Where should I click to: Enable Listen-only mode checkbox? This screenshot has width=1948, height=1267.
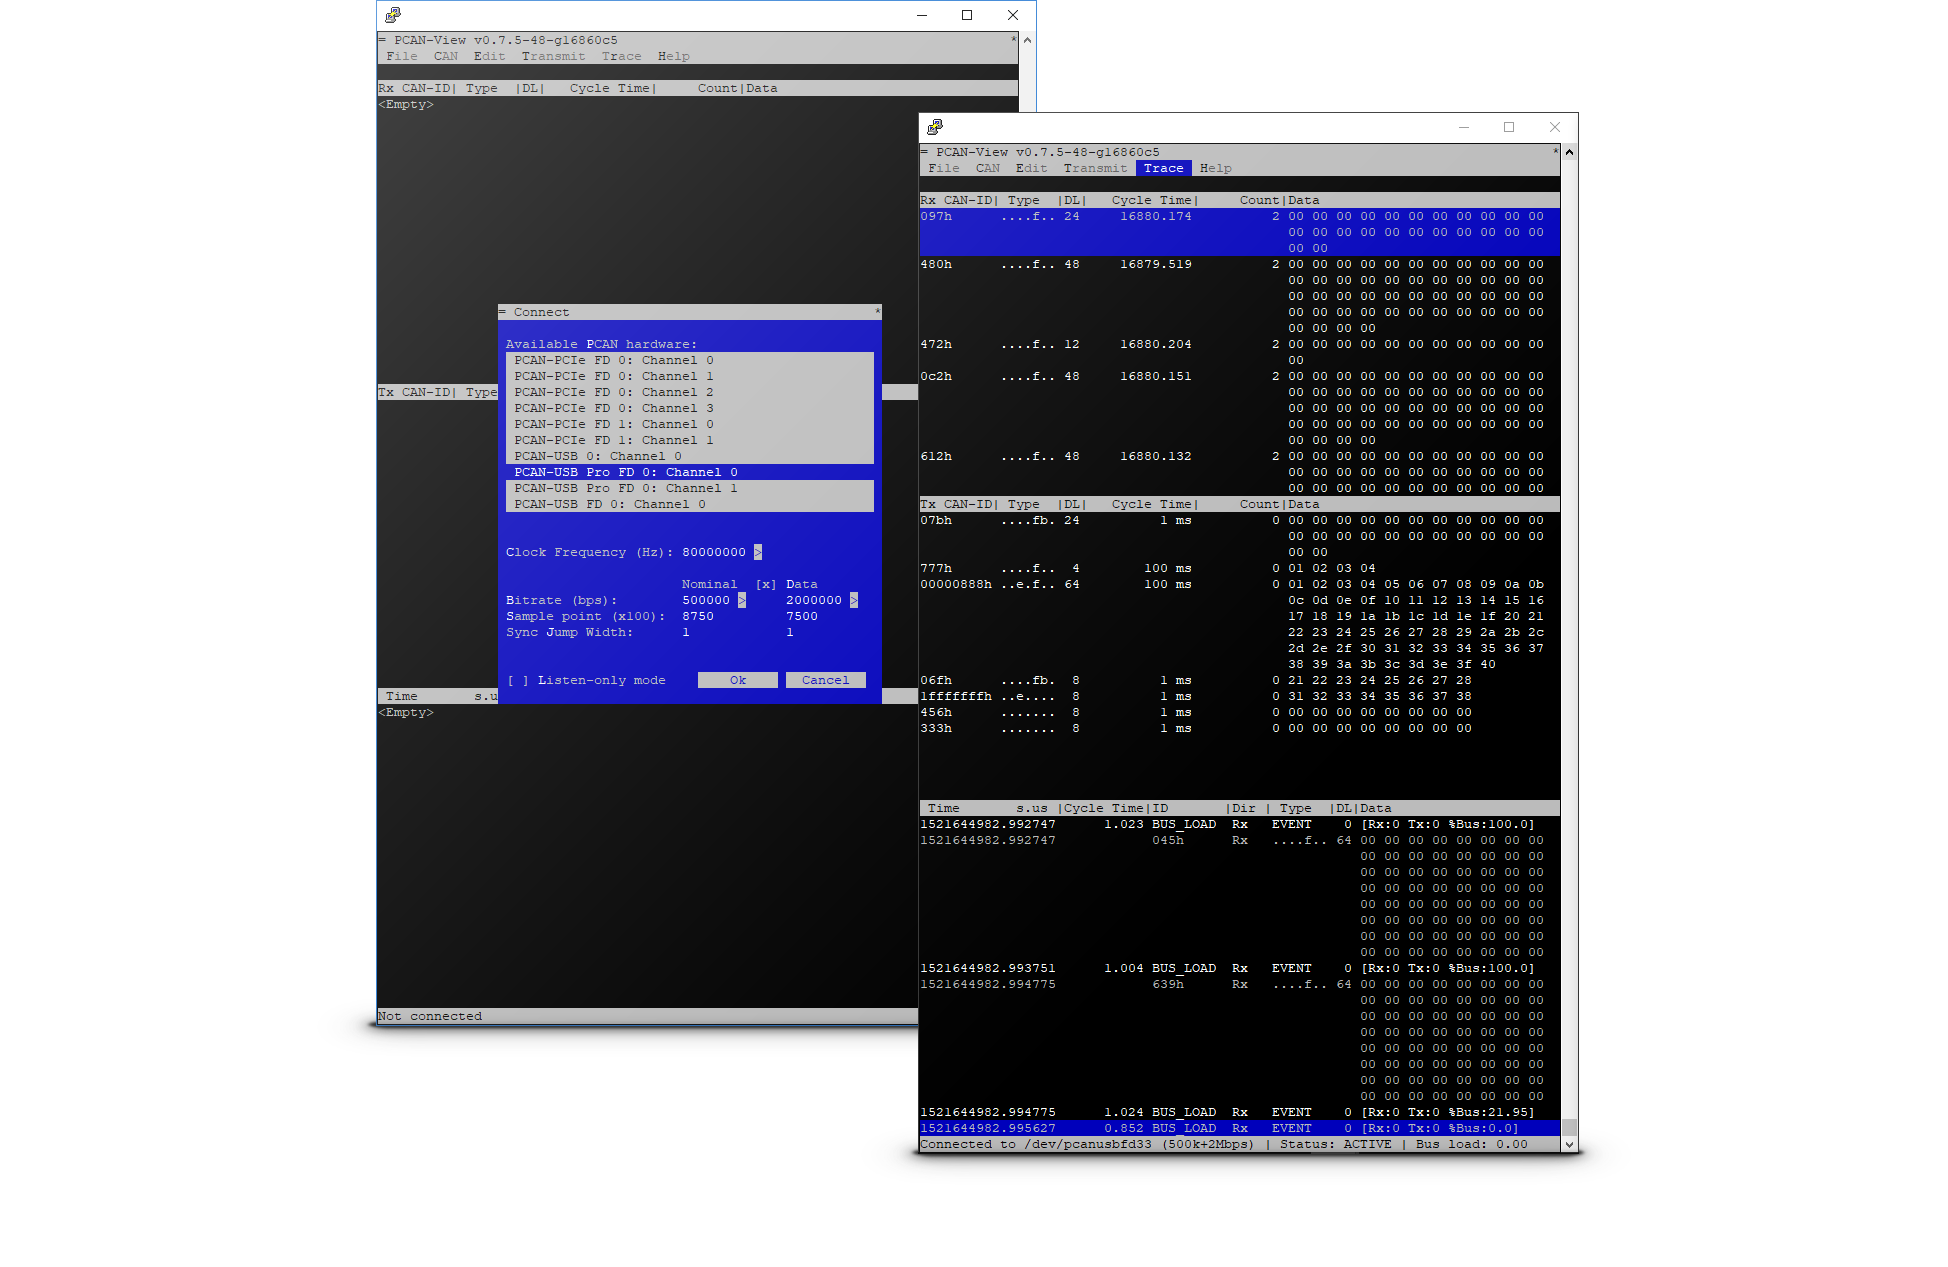[x=518, y=680]
